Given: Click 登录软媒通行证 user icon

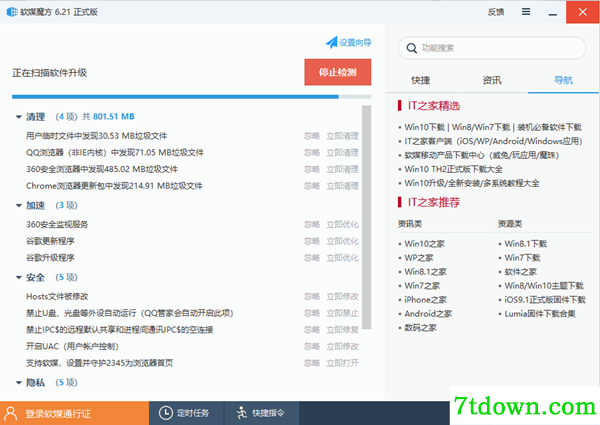Looking at the screenshot, I should click(x=11, y=414).
